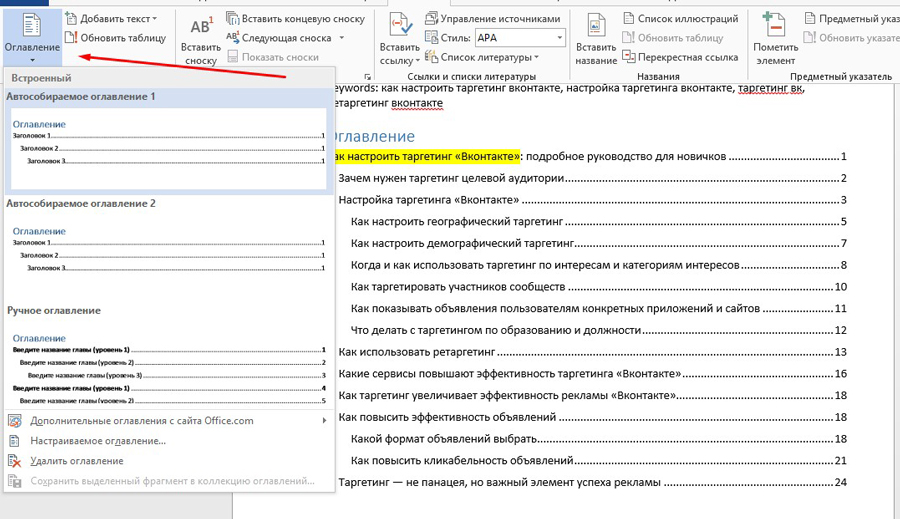Screen dimensions: 900x519
Task: Select Автособираемое оглавление 2 preview
Action: (x=169, y=253)
